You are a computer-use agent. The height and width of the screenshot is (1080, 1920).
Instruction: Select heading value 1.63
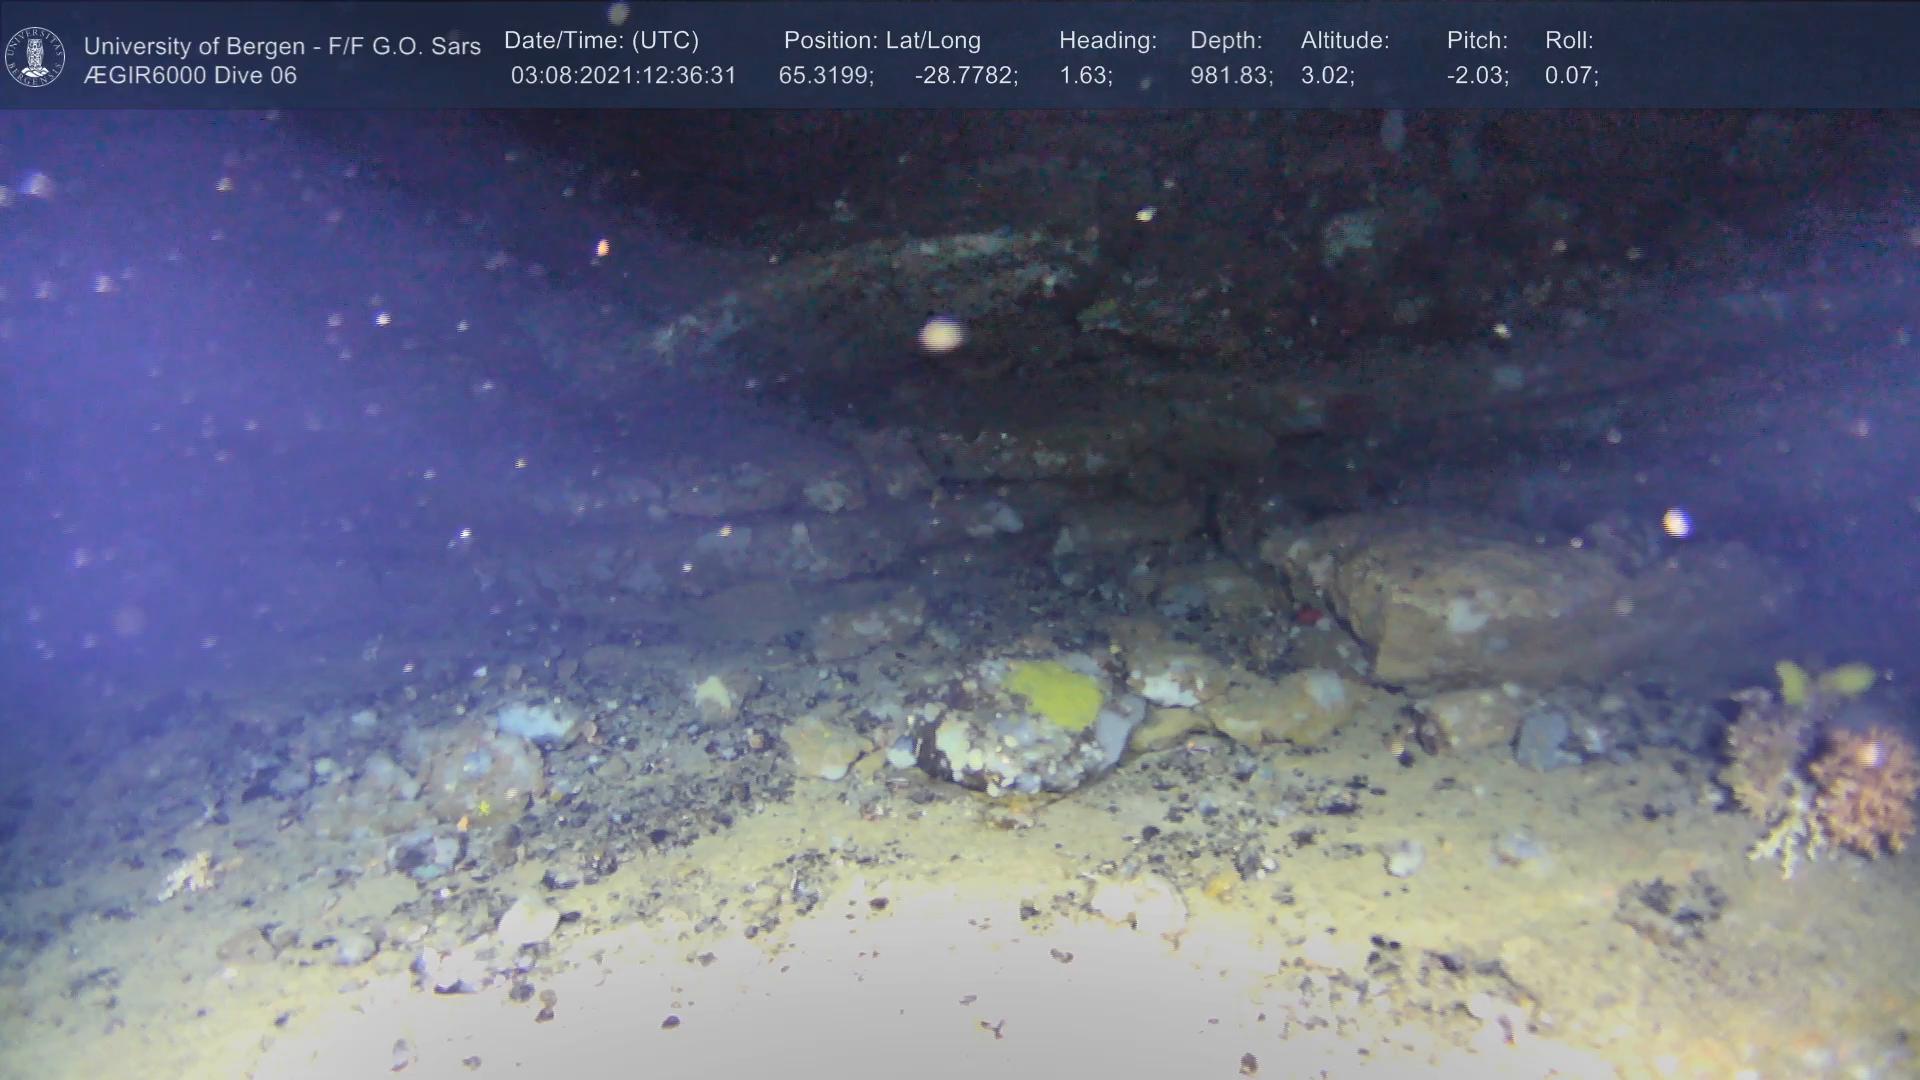click(1085, 76)
